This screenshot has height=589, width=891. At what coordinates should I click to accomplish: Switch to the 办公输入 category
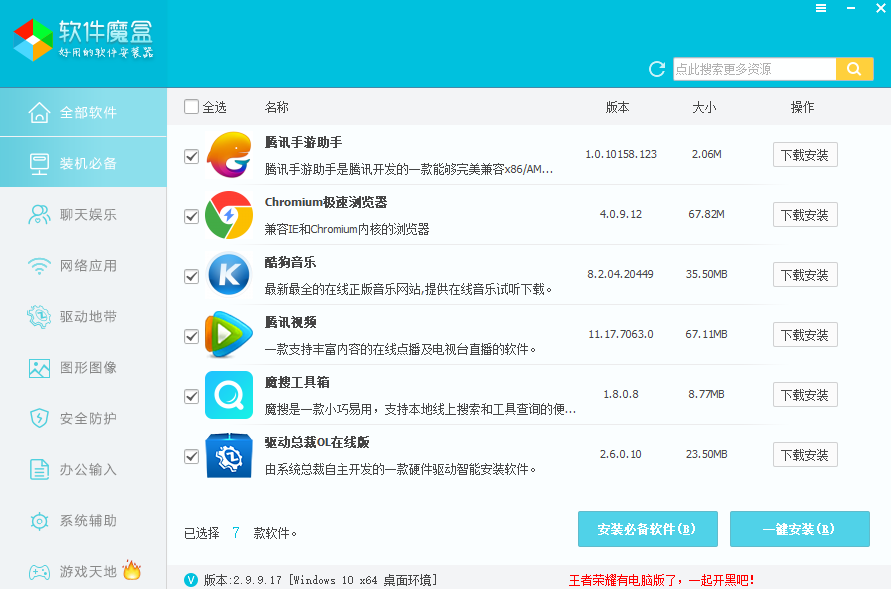(x=84, y=470)
